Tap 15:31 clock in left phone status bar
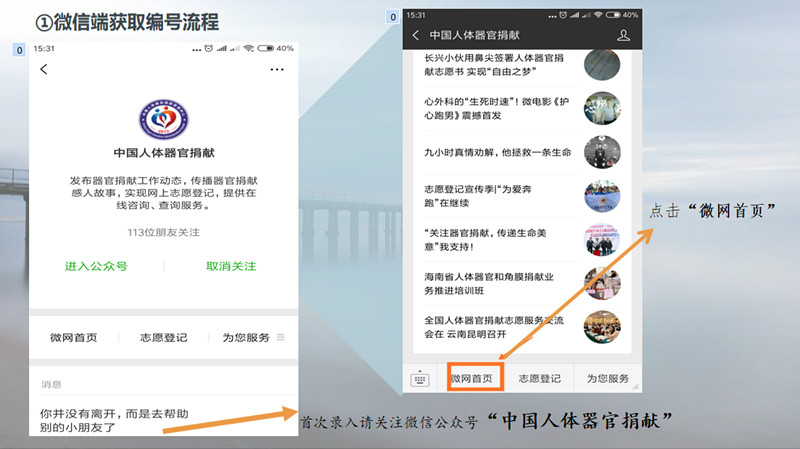 coord(44,48)
